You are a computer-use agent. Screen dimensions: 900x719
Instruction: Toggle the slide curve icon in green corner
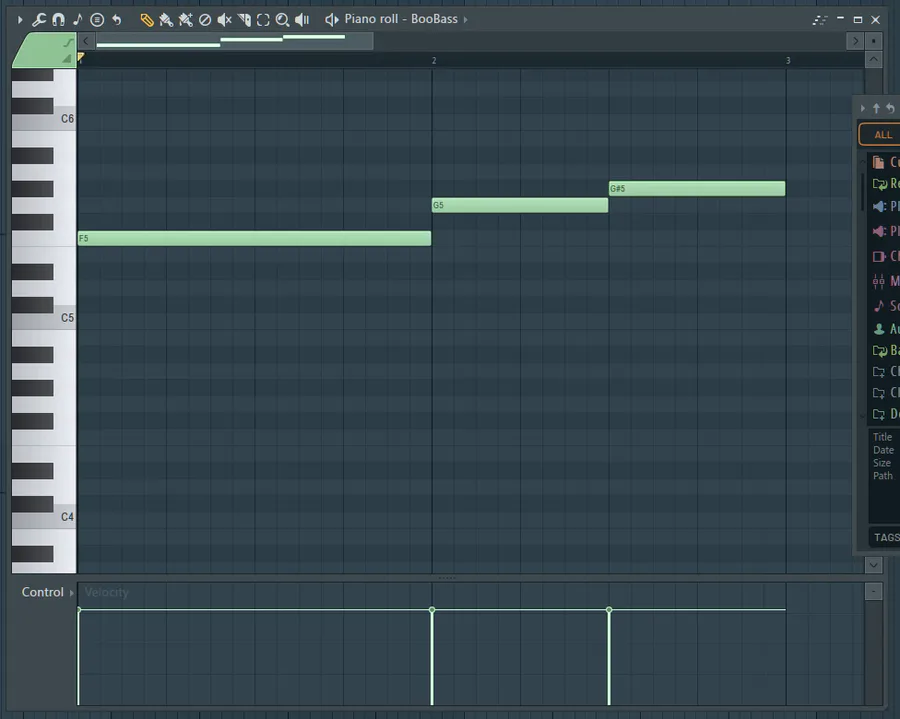(x=68, y=42)
